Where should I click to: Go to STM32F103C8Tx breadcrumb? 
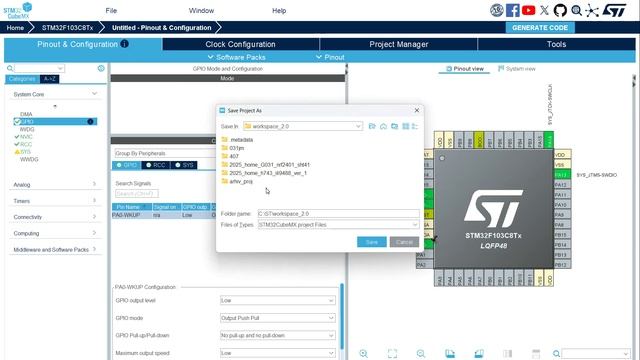tap(67, 28)
